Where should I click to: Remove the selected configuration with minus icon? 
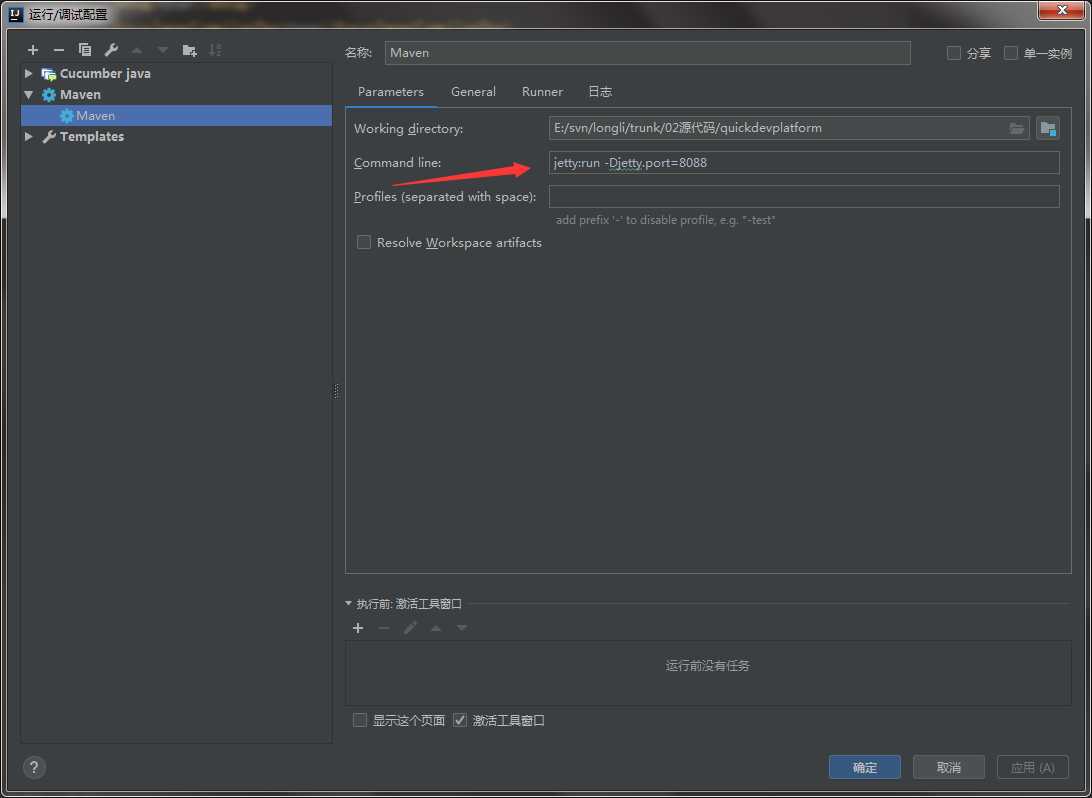(x=58, y=50)
